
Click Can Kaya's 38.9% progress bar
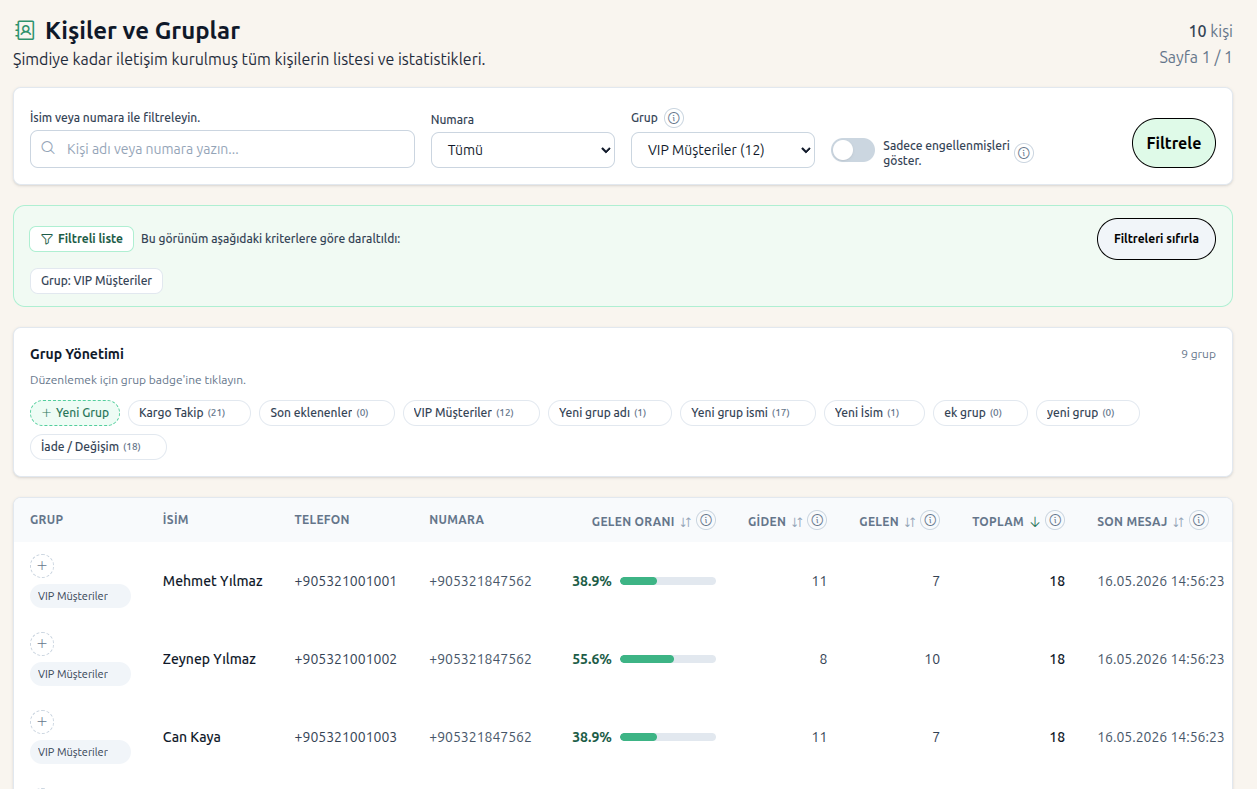click(x=668, y=737)
